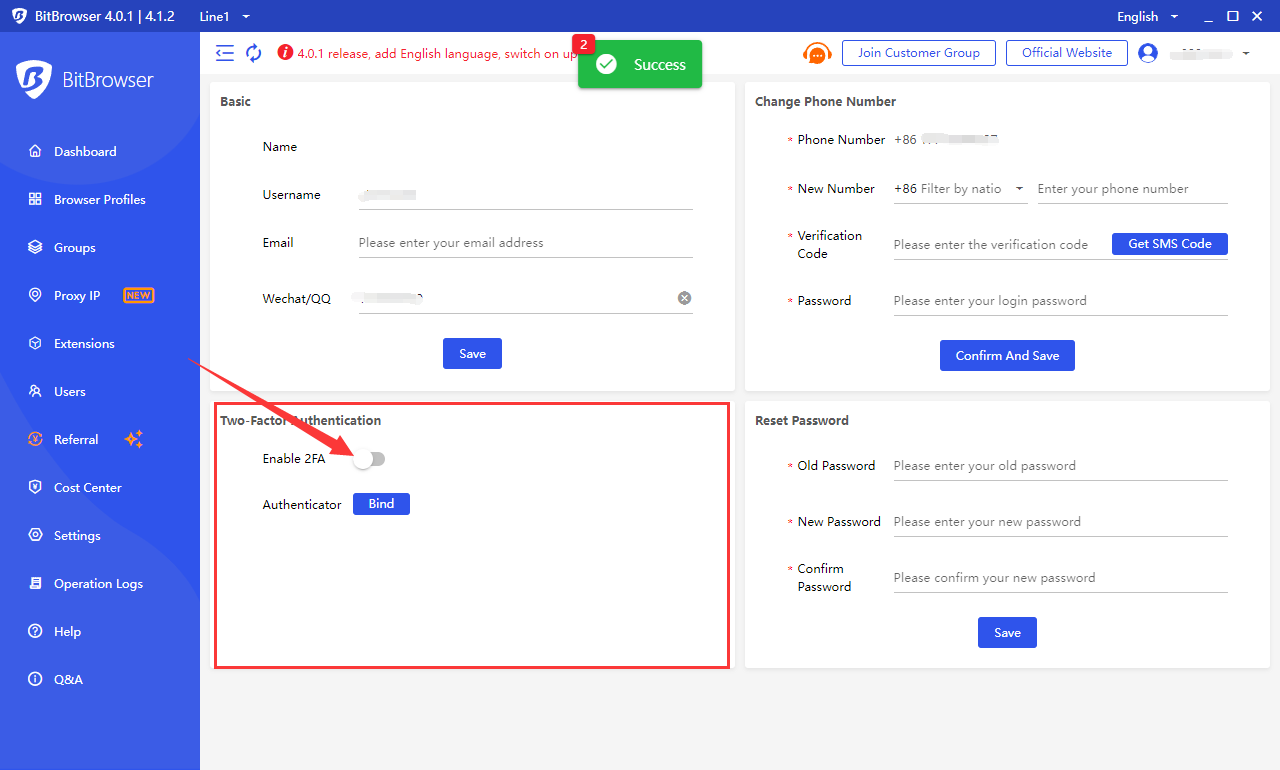The image size is (1280, 770).
Task: Click the red notification badge showing 2
Action: [x=583, y=44]
